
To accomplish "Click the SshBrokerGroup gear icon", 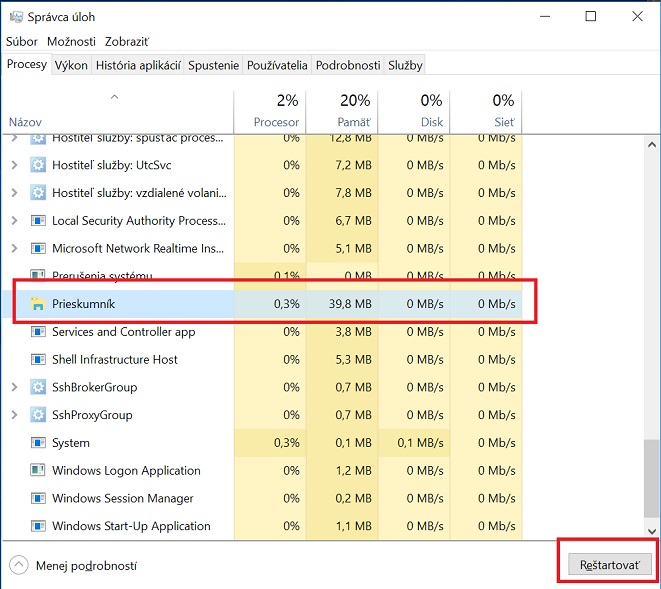I will pos(38,387).
